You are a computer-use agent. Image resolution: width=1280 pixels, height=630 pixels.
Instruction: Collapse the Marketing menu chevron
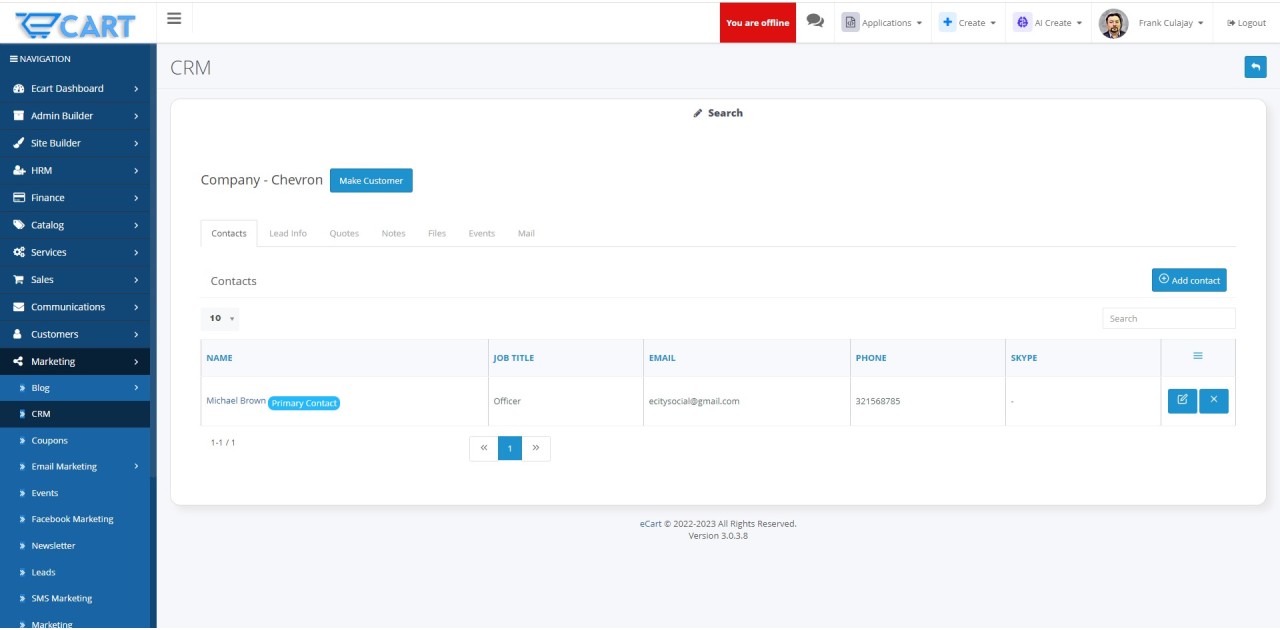point(136,362)
